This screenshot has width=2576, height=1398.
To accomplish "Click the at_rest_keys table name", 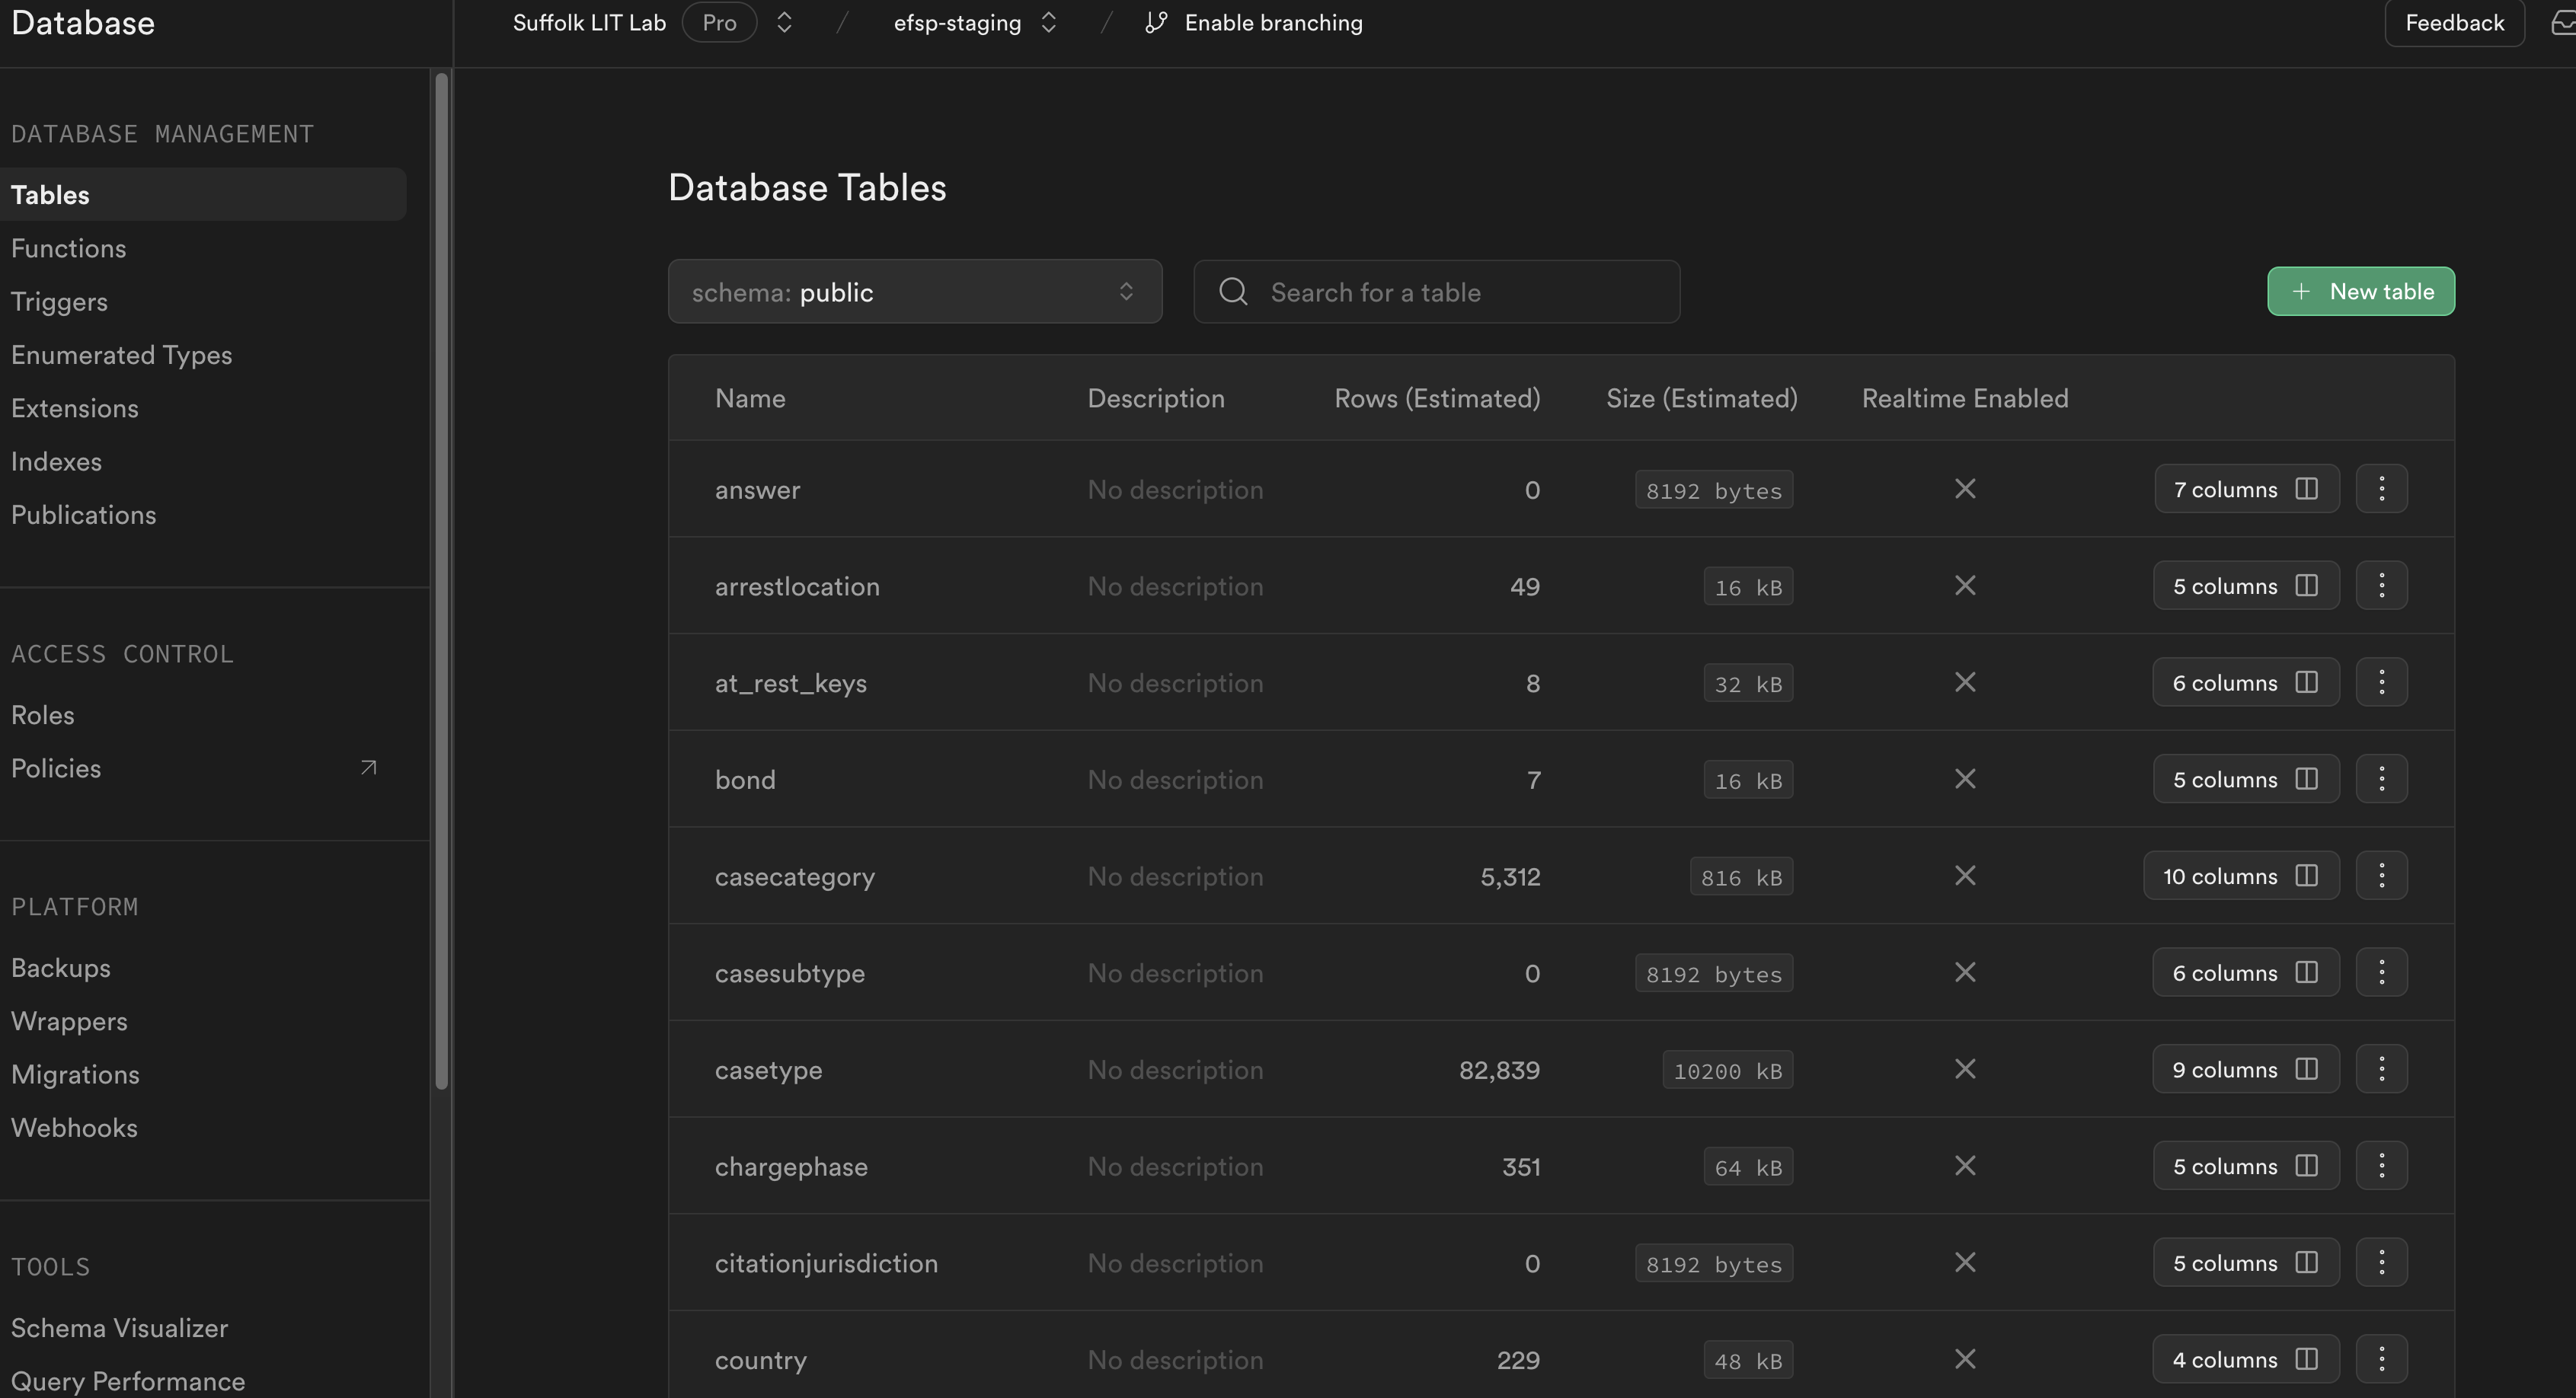I will coord(790,684).
